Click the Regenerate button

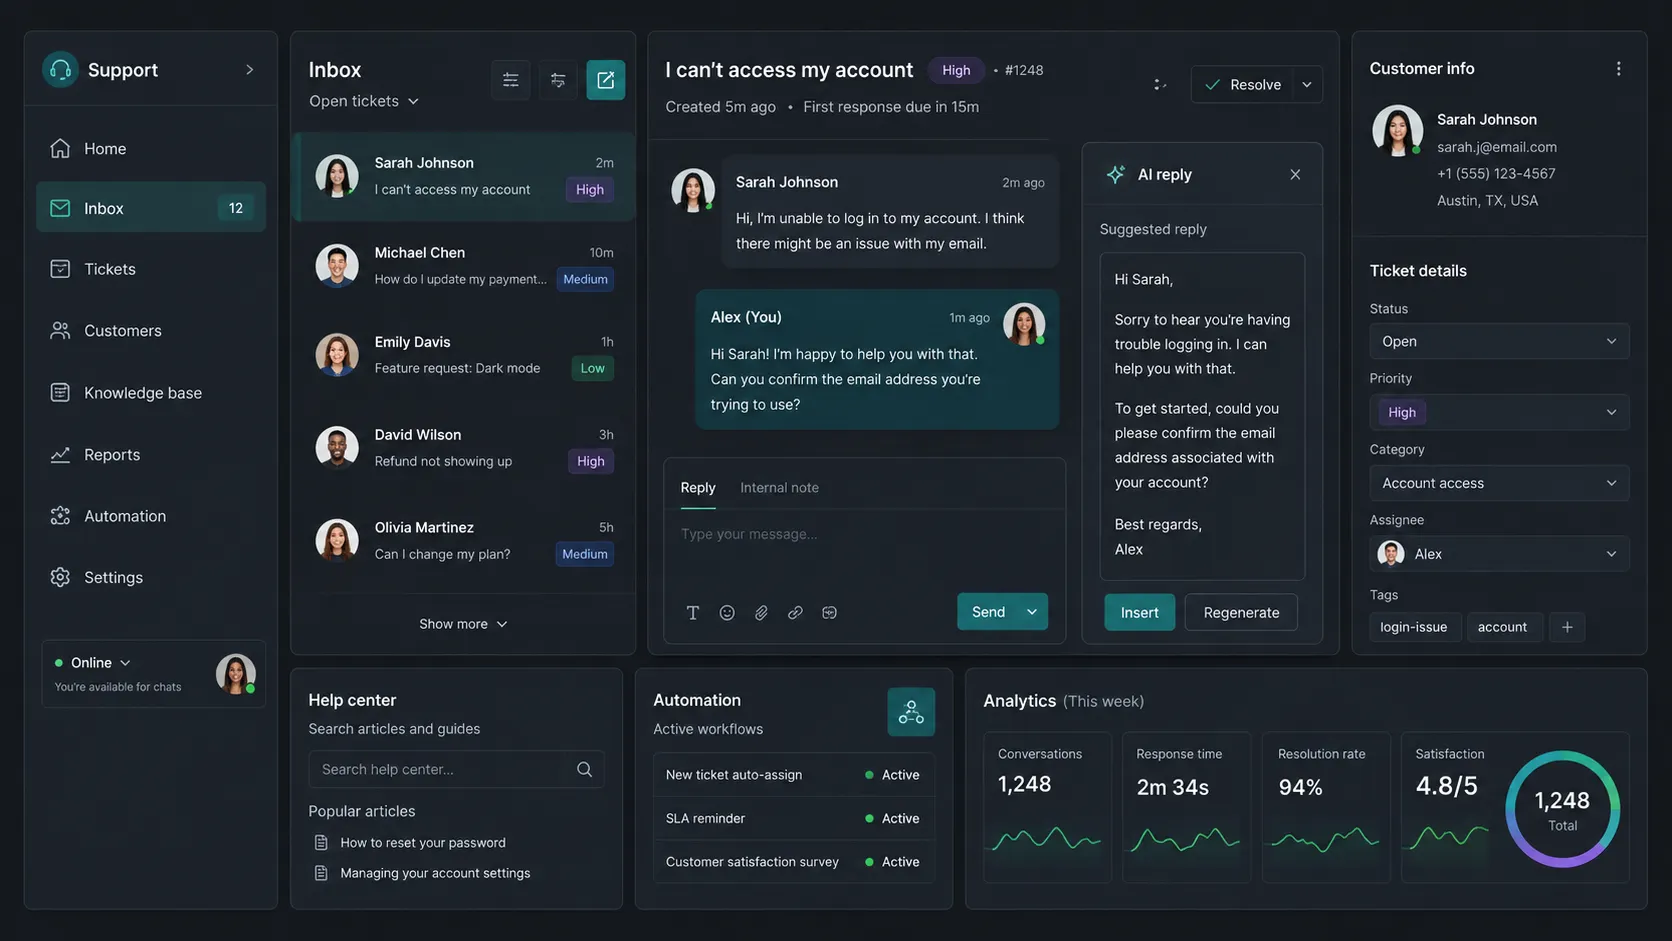click(1241, 612)
